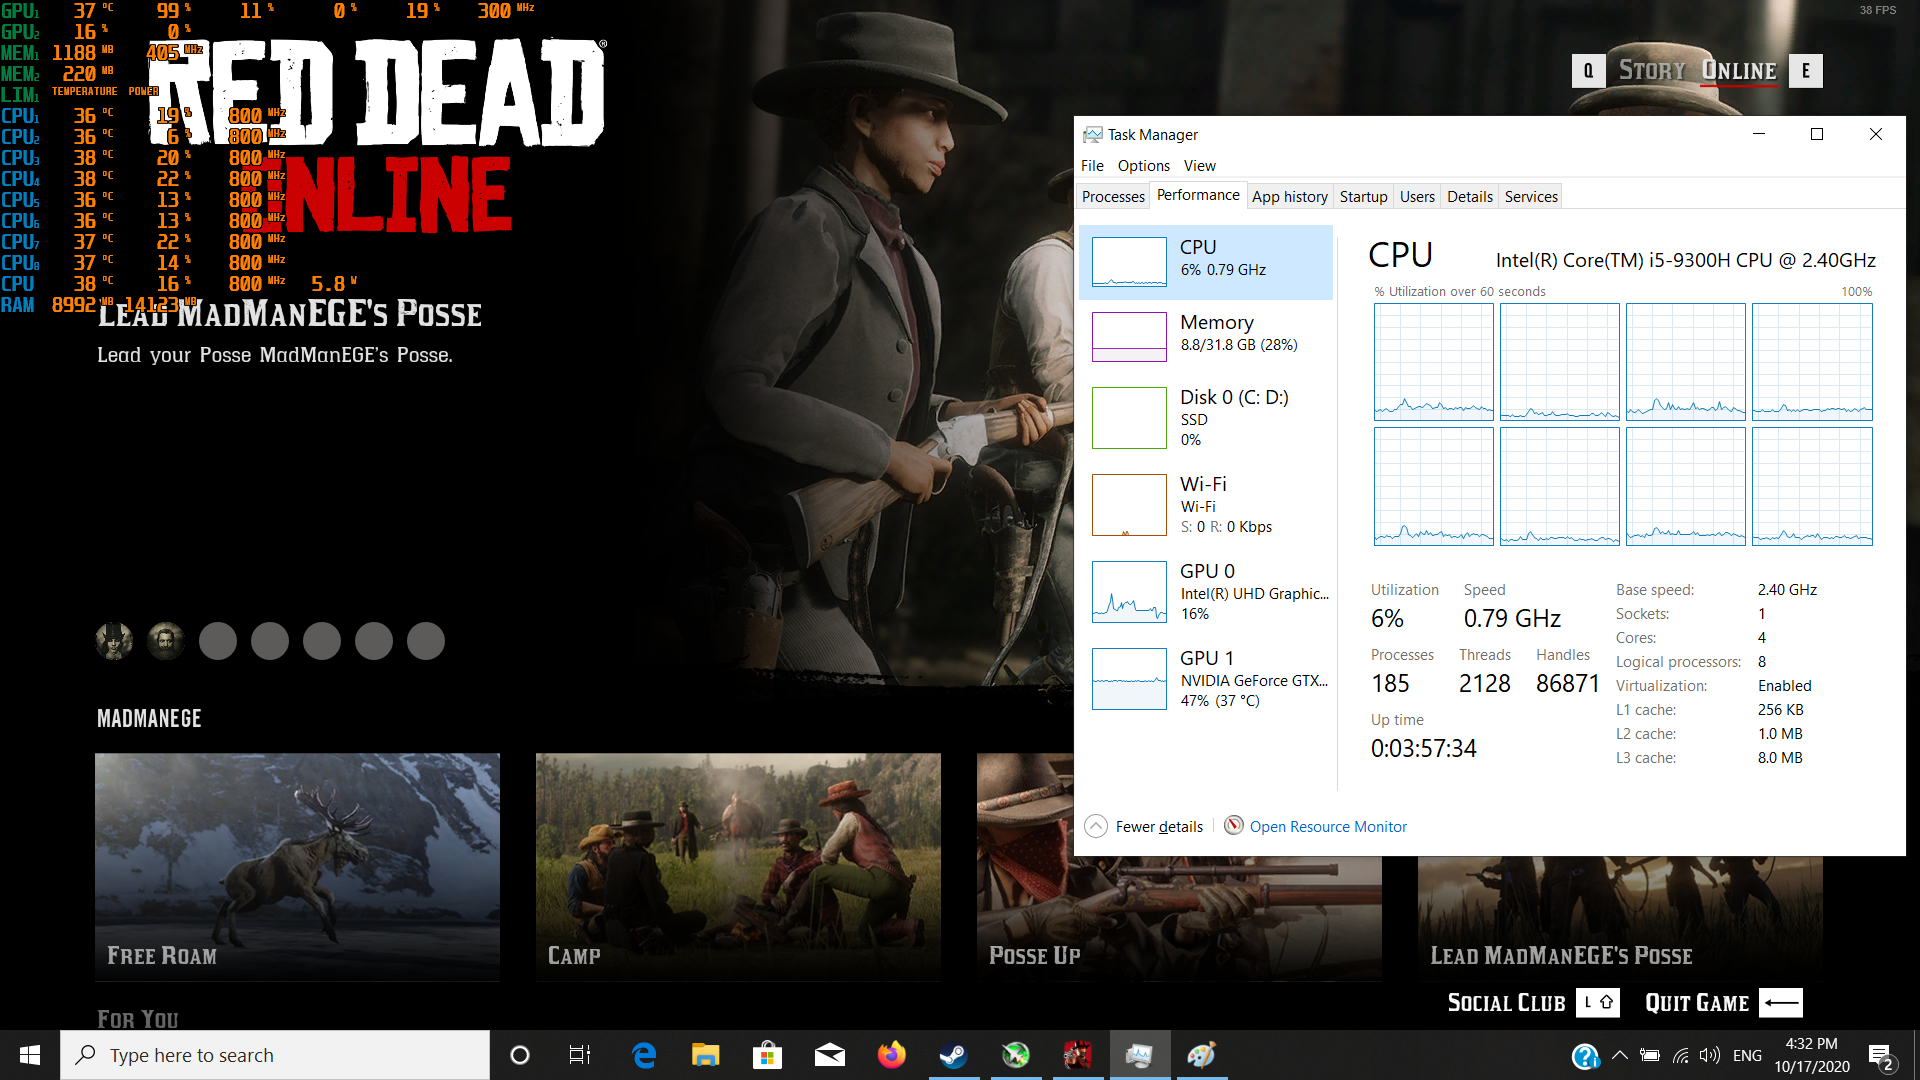Select the GPU 1 NVIDIA GeForce entry
Screen dimensions: 1920x1080
[x=1206, y=678]
